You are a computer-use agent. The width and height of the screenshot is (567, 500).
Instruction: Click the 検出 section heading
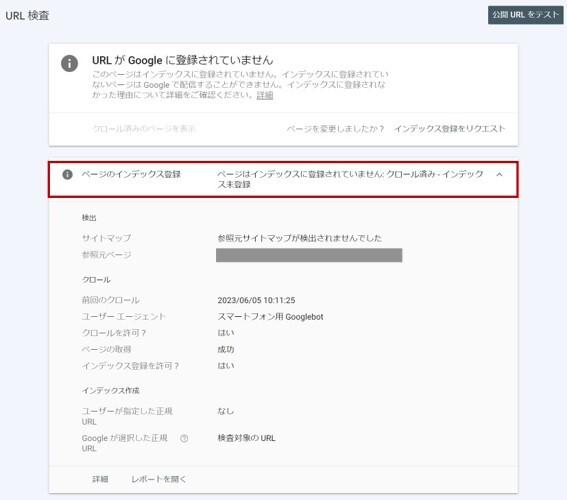[x=89, y=218]
